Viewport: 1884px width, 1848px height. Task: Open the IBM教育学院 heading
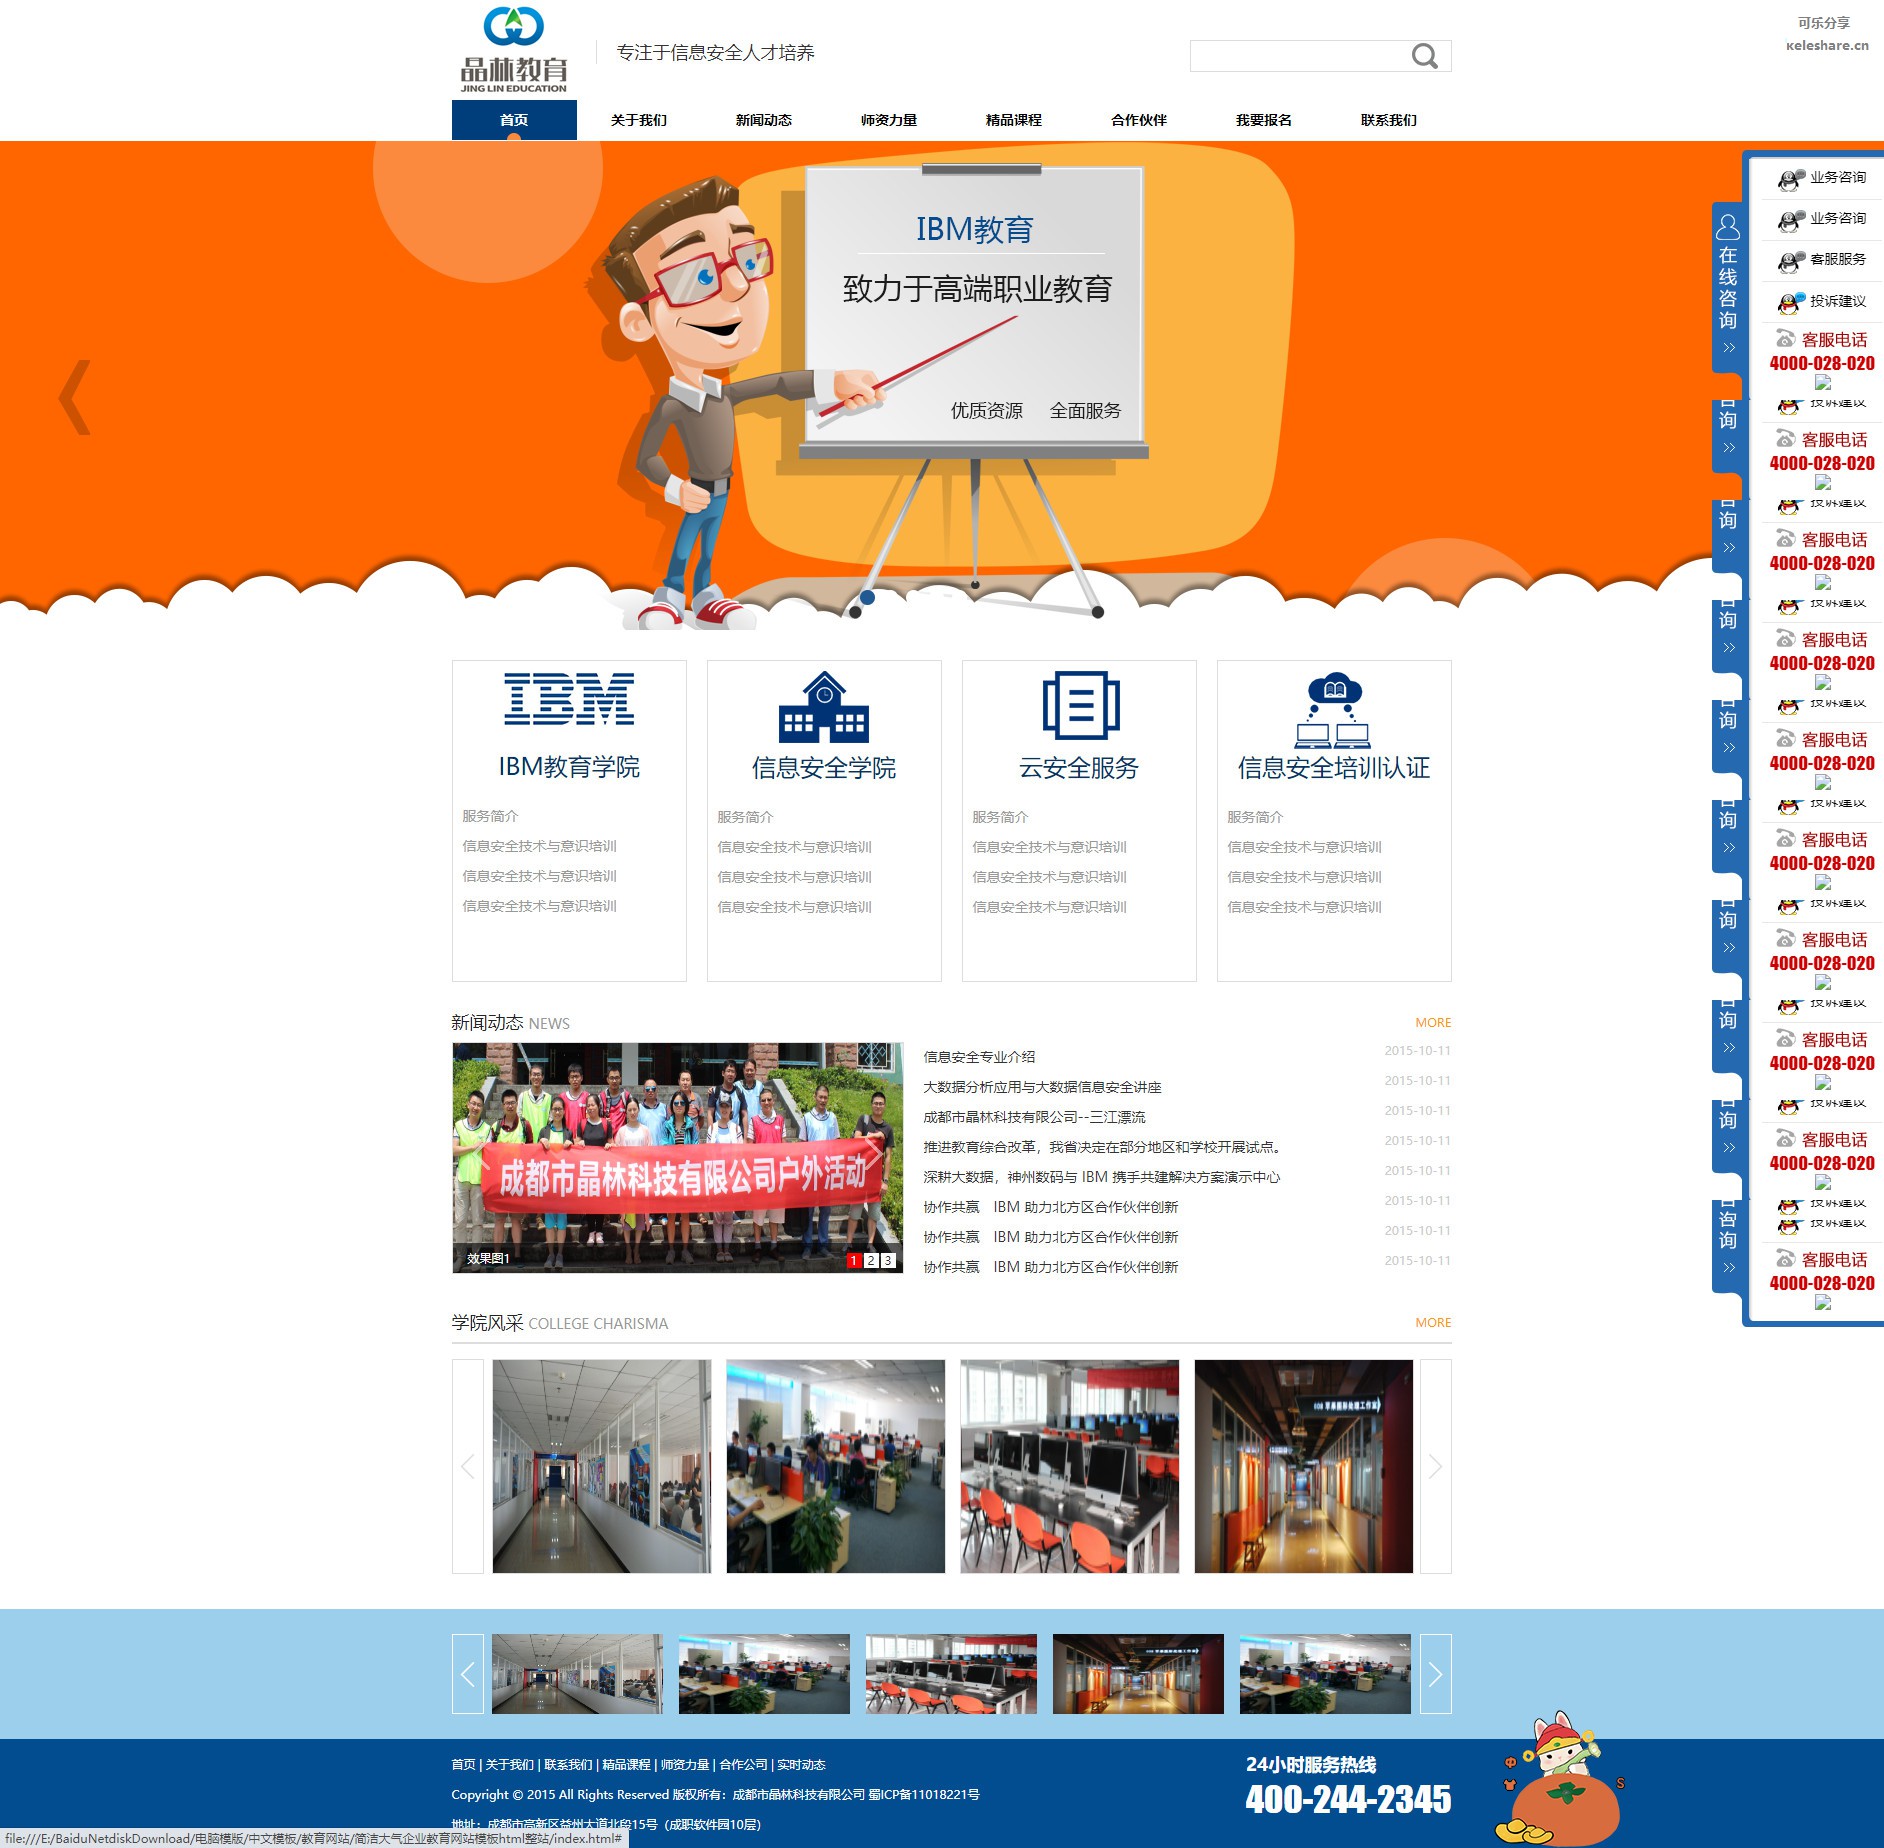(569, 767)
